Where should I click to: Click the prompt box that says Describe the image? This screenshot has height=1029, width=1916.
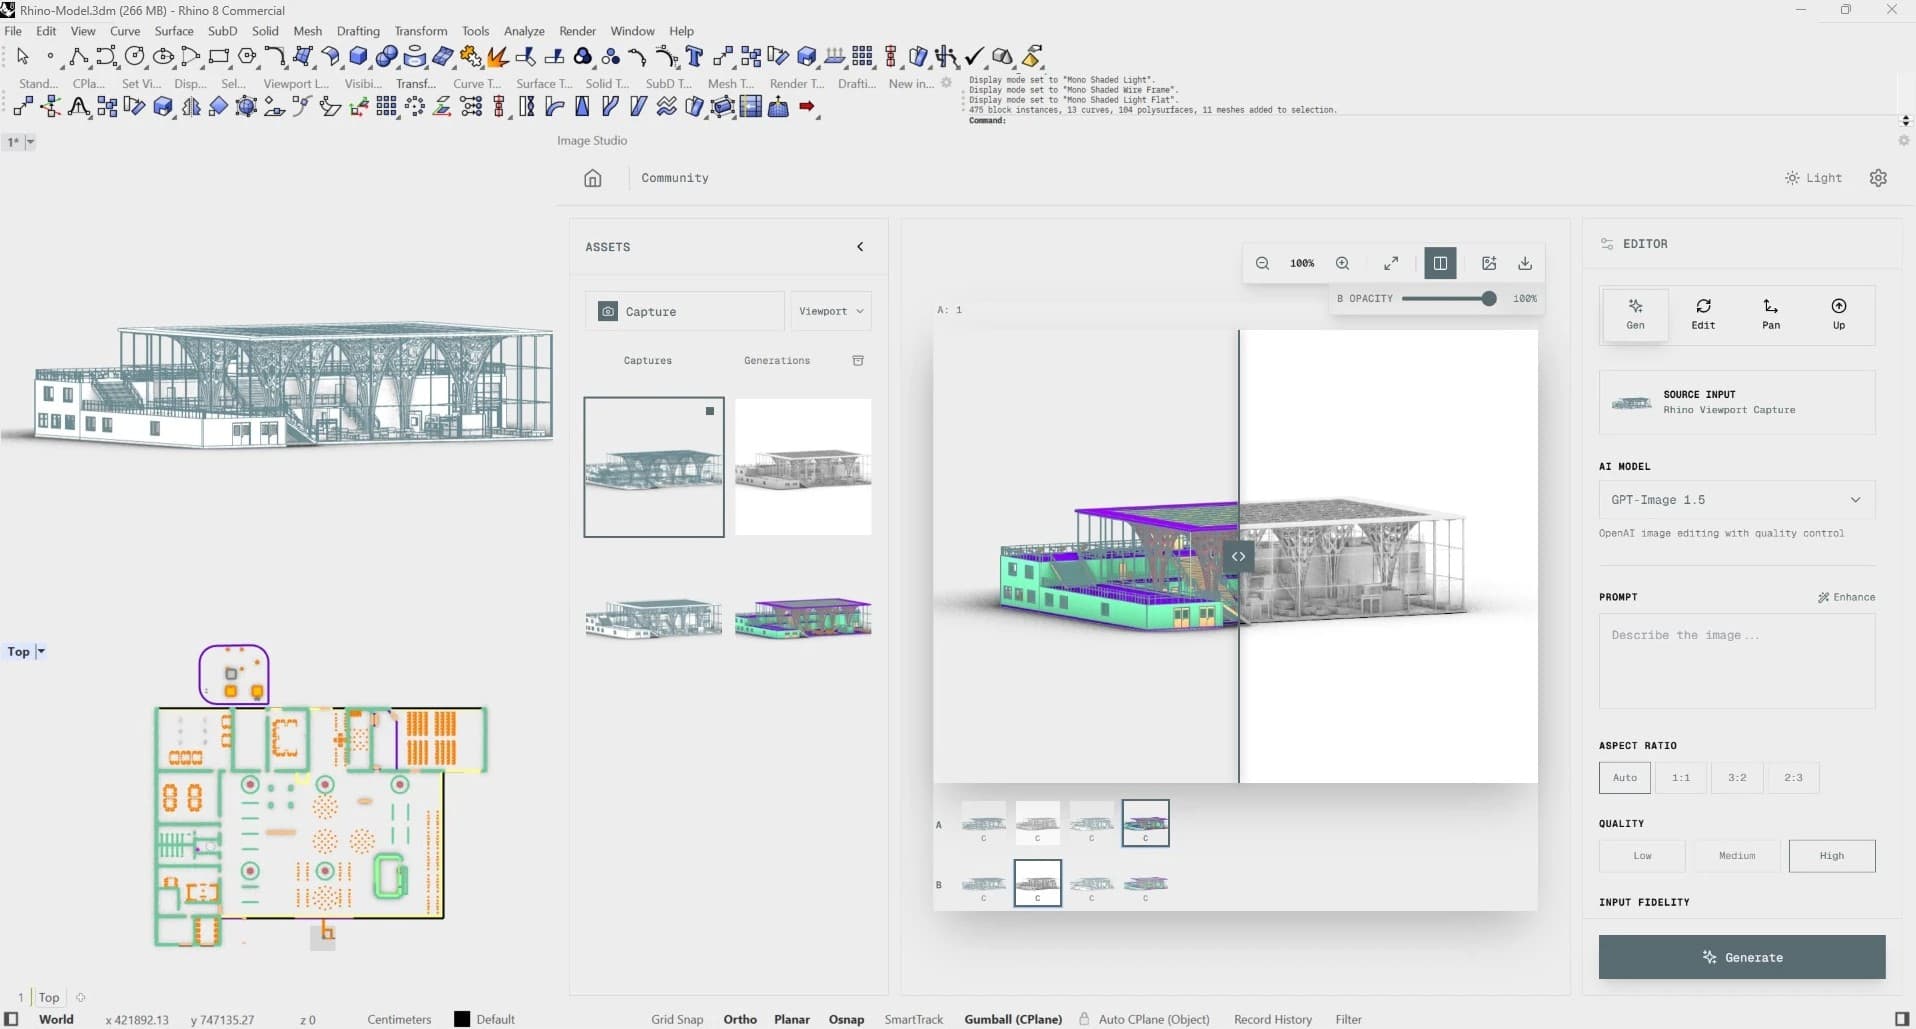click(x=1735, y=660)
